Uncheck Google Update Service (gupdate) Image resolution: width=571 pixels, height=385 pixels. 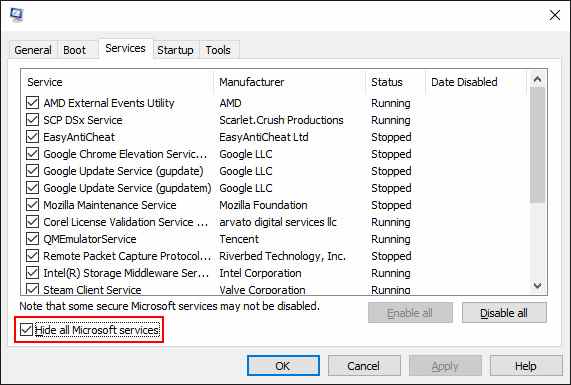pos(32,171)
